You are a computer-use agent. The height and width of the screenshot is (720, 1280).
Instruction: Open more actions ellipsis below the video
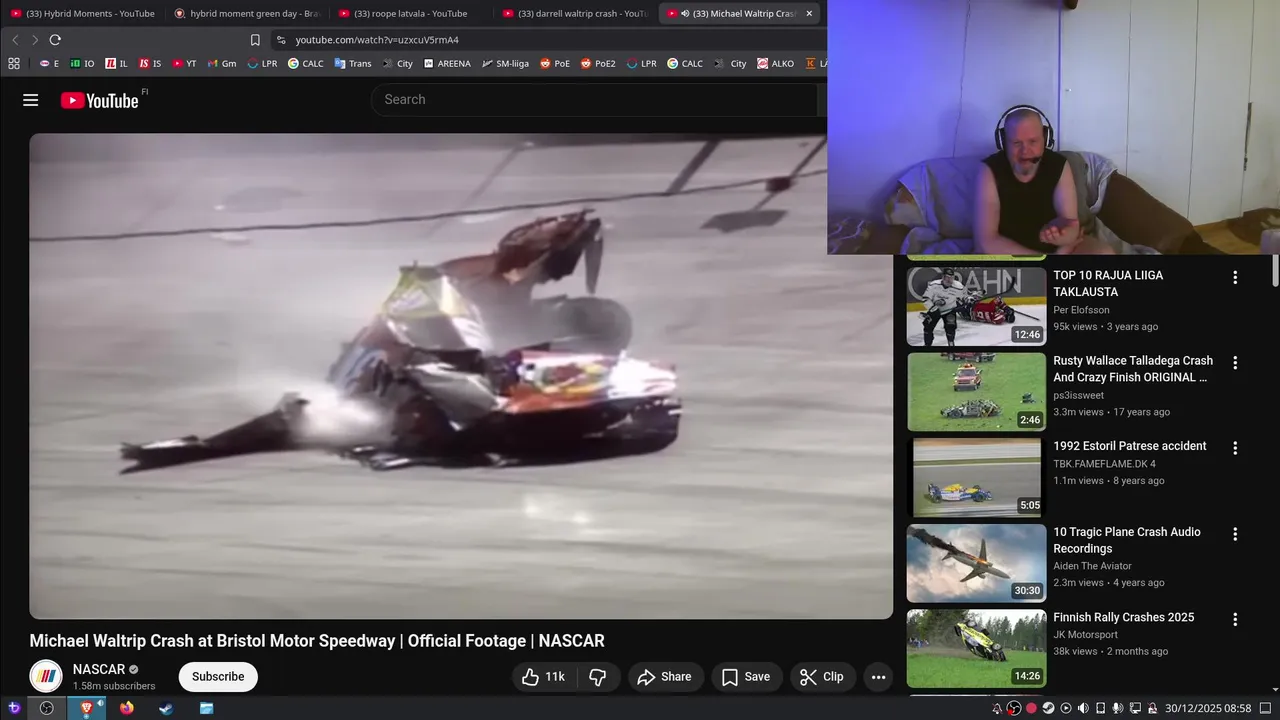pos(878,677)
